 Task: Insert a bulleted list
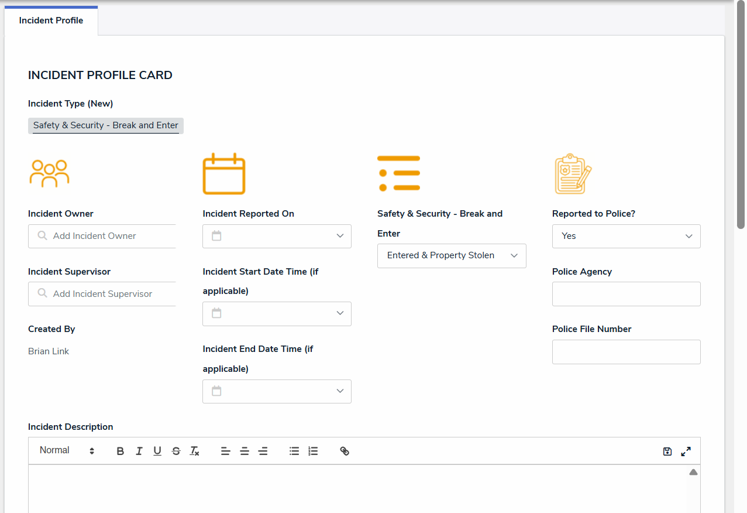click(x=294, y=451)
